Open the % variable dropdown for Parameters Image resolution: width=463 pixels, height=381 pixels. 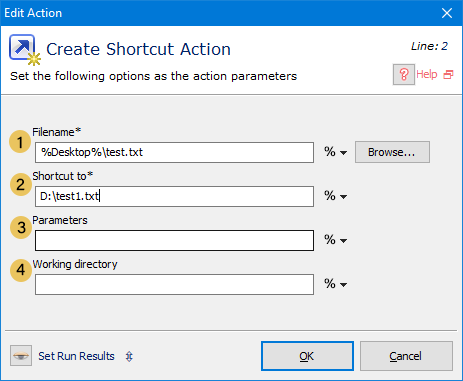tap(335, 240)
